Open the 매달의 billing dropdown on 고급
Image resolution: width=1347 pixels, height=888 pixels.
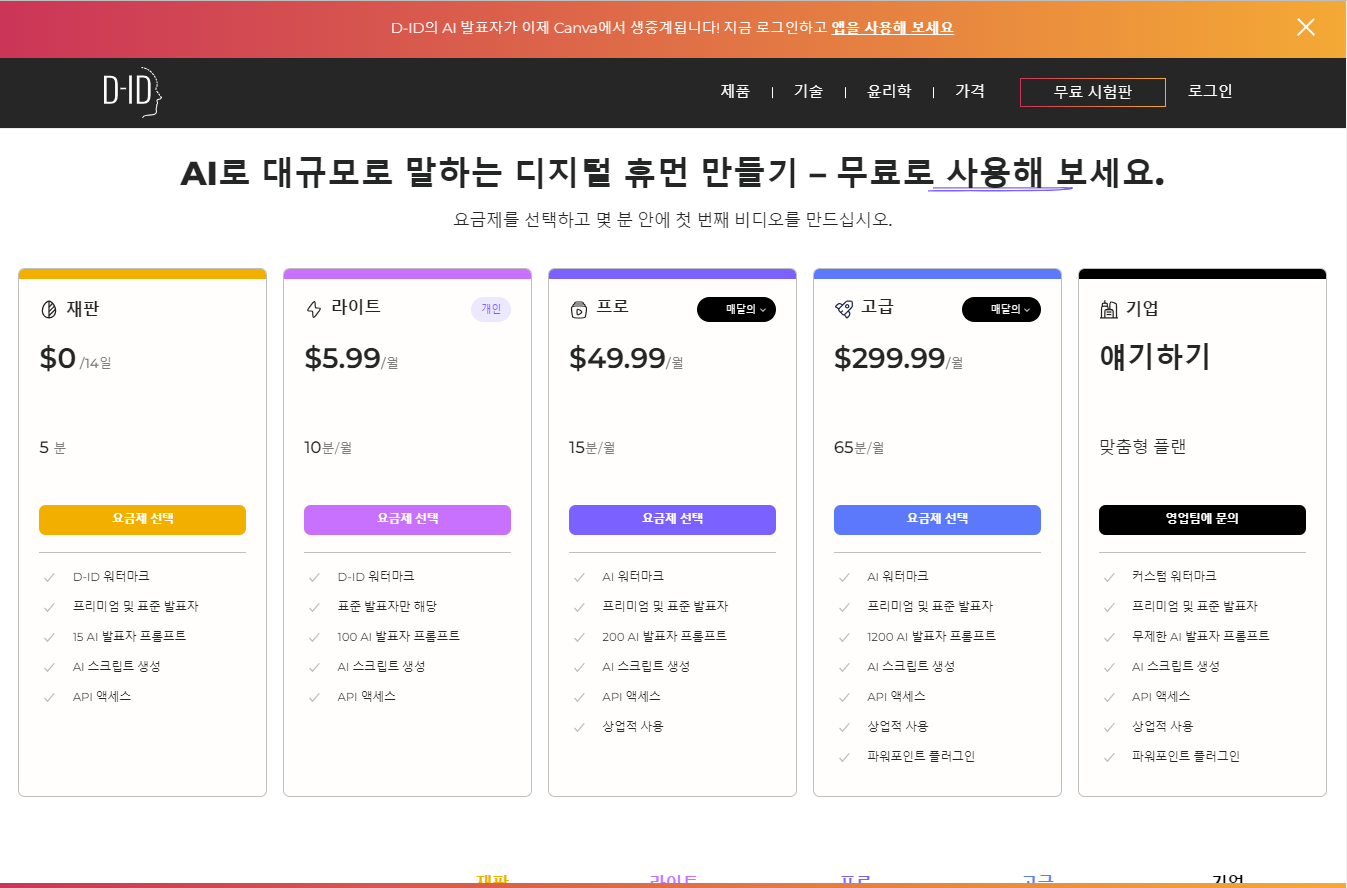pyautogui.click(x=1001, y=309)
